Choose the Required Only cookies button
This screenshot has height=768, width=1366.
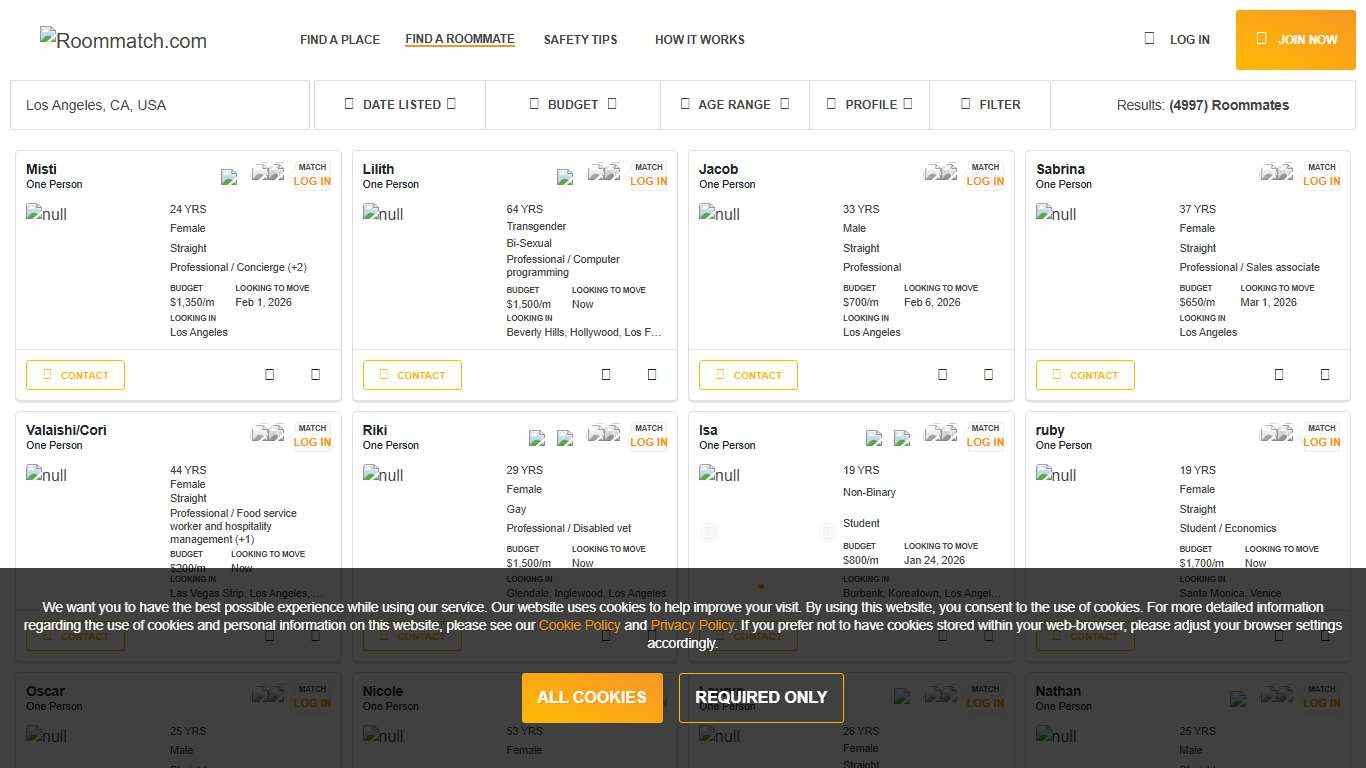761,698
